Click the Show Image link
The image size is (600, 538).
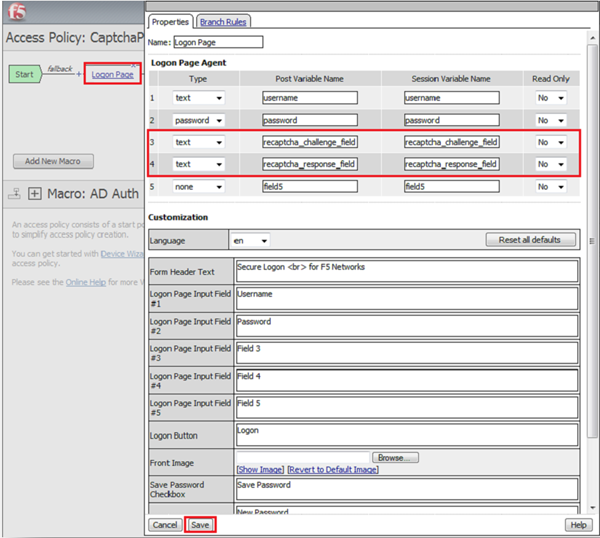pos(259,469)
